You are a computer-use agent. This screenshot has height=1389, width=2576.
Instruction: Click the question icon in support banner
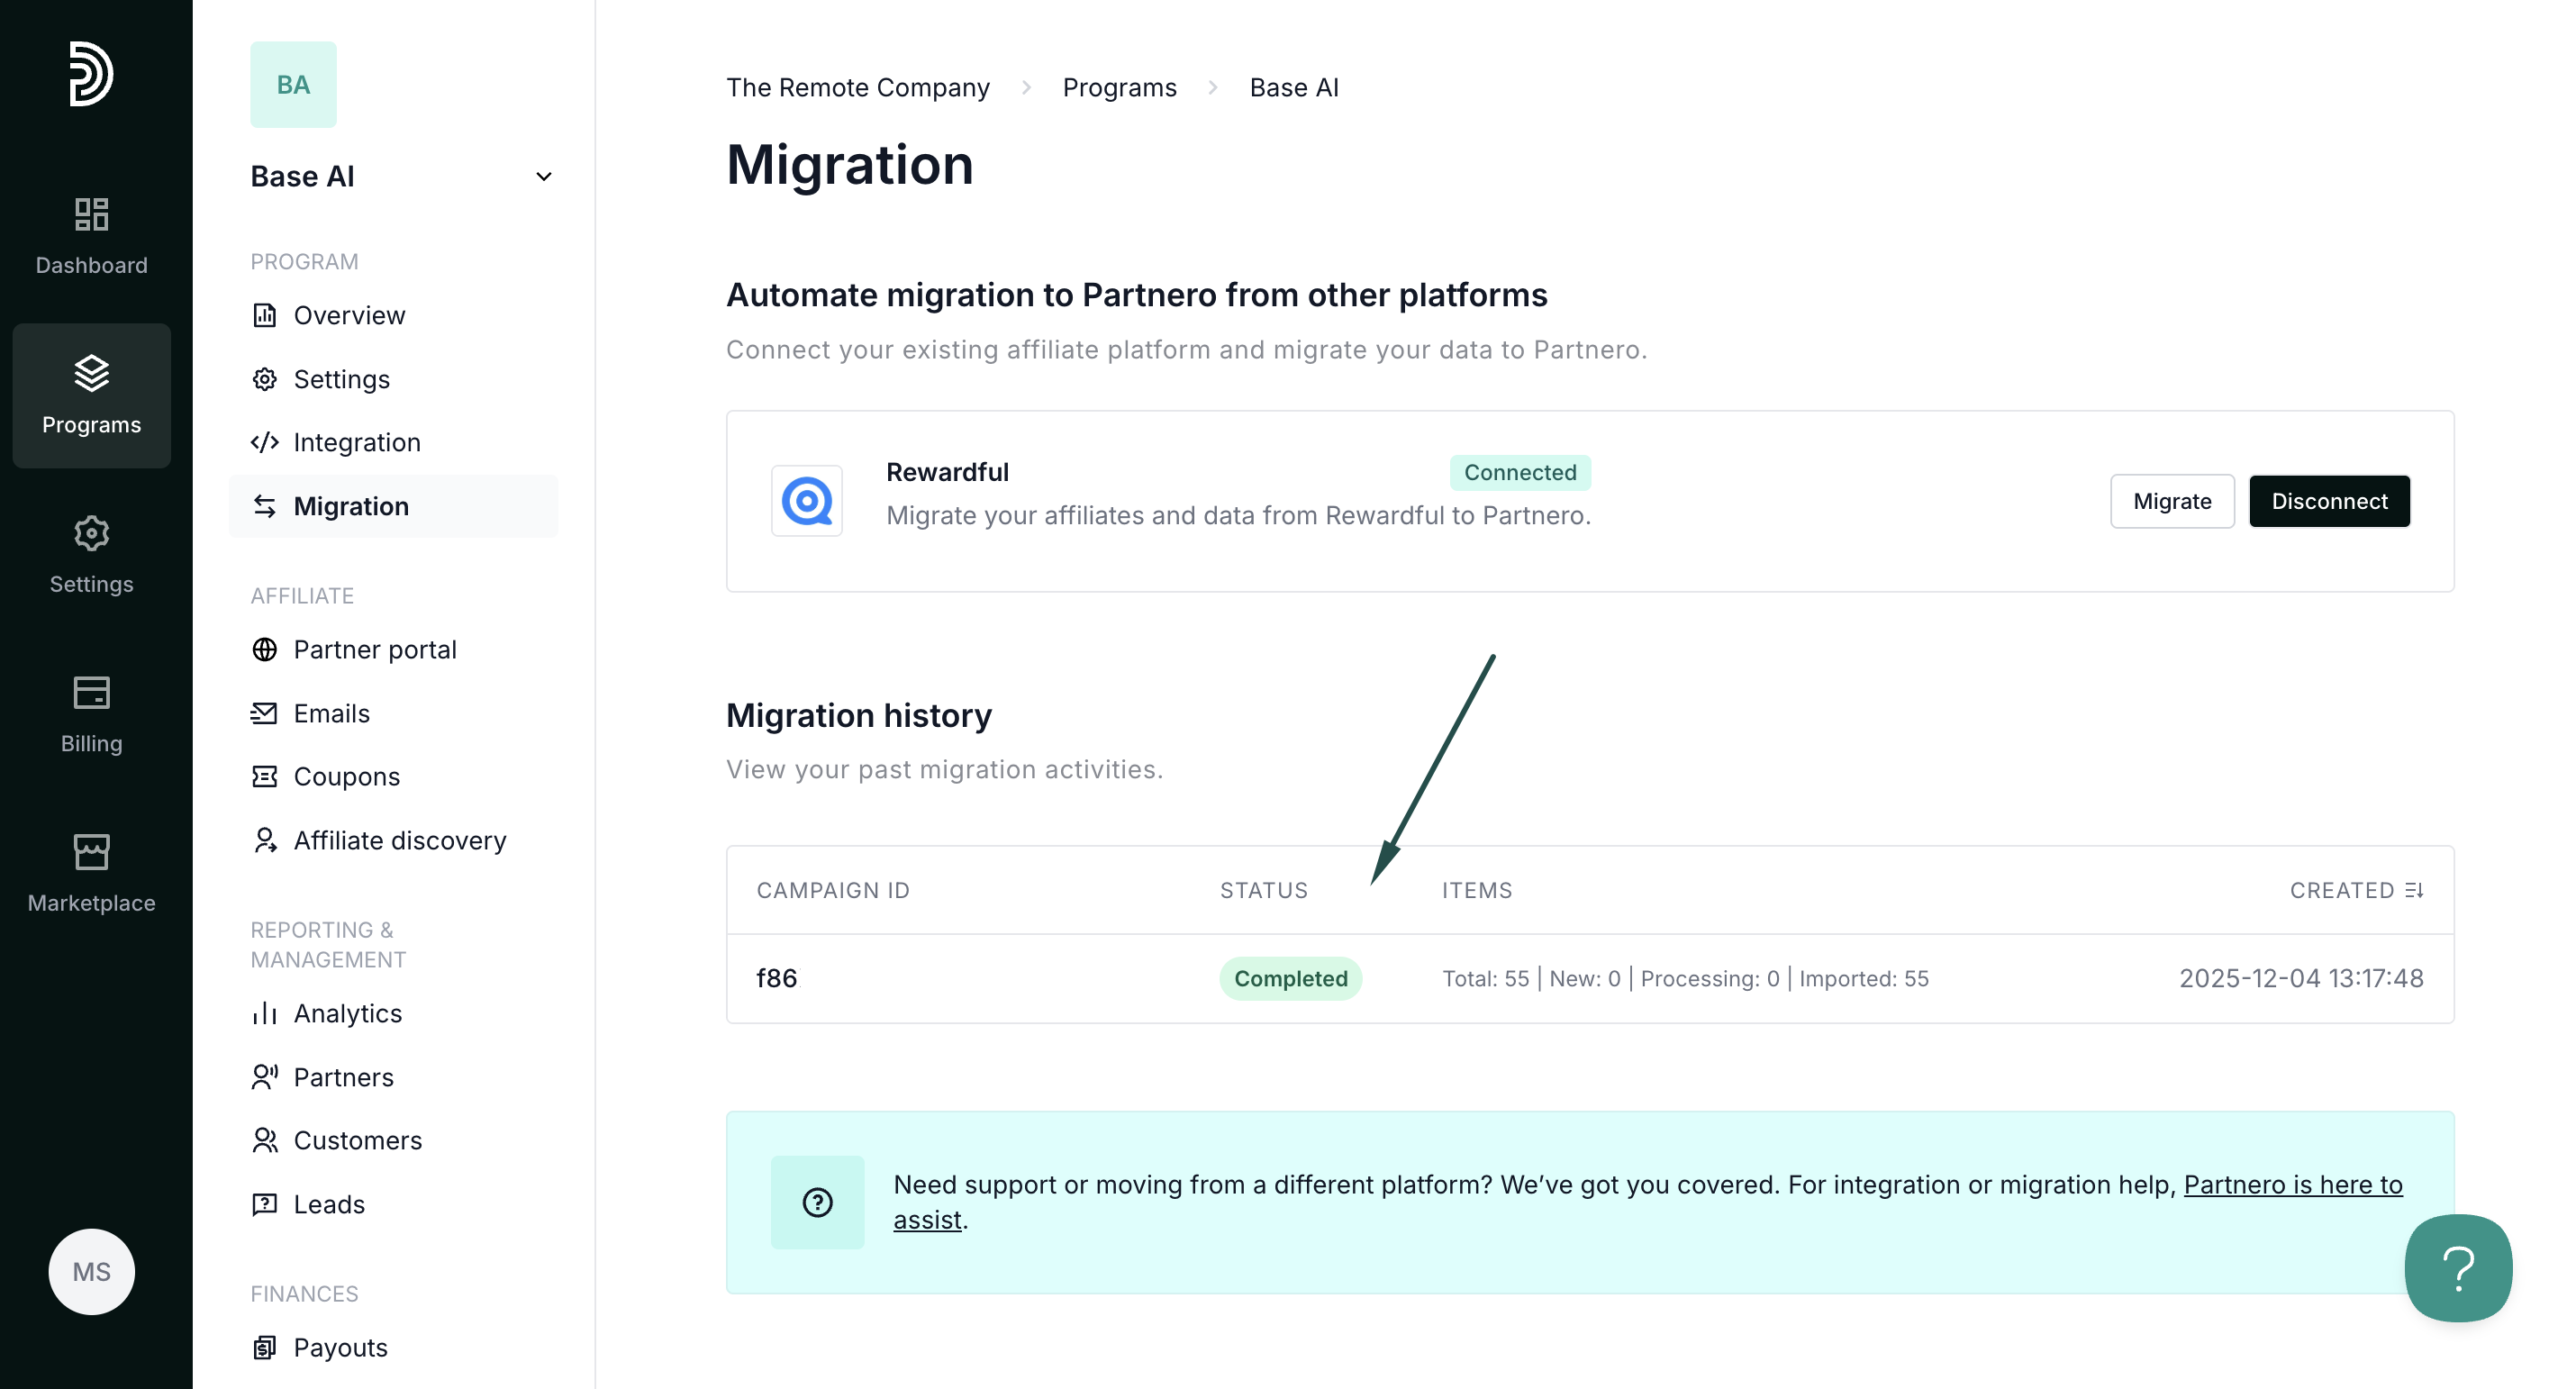point(817,1202)
